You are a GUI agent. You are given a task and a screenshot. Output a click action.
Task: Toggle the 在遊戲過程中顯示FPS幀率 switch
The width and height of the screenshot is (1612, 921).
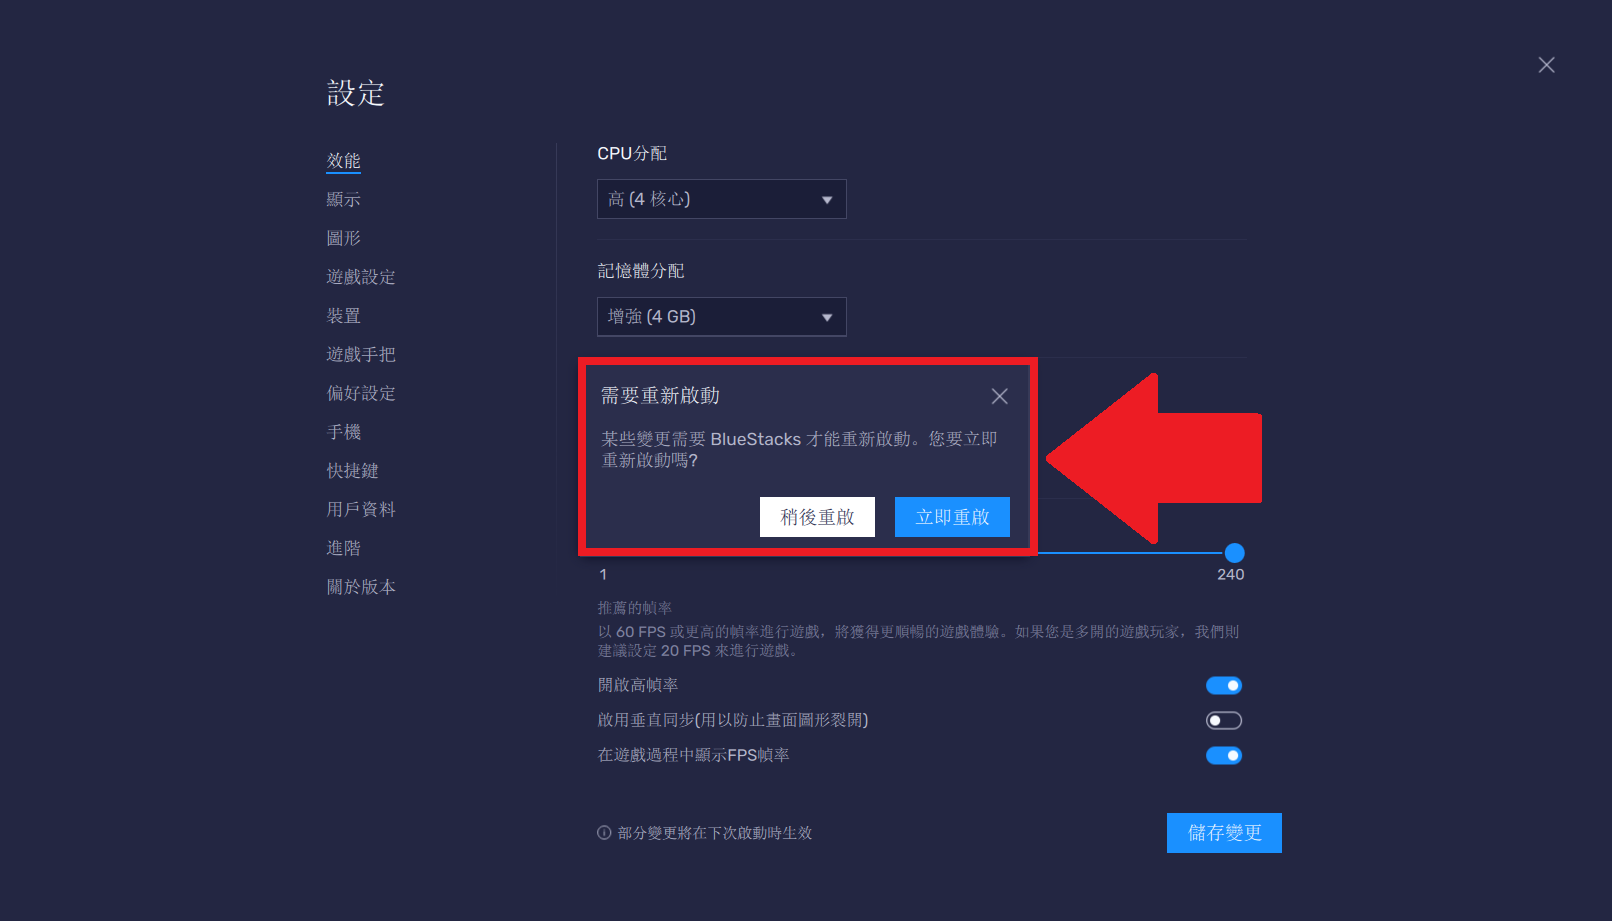pyautogui.click(x=1224, y=755)
